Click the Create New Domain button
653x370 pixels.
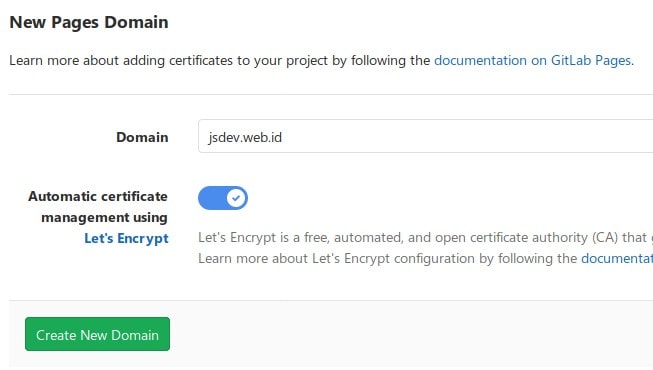pyautogui.click(x=97, y=334)
